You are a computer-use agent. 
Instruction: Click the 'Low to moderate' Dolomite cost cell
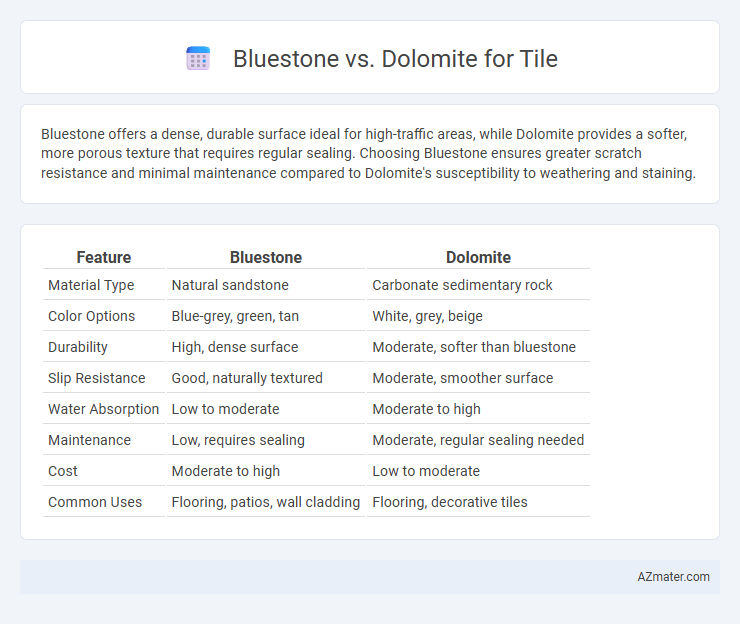click(x=426, y=471)
